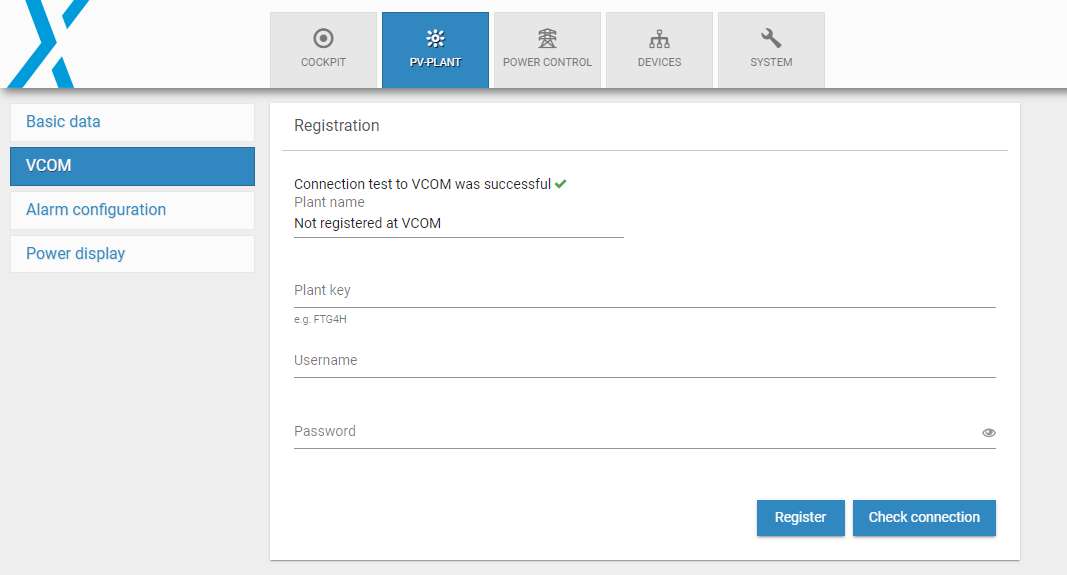Screen dimensions: 1067x575
Task: Click the Devices network tree icon
Action: pos(659,39)
